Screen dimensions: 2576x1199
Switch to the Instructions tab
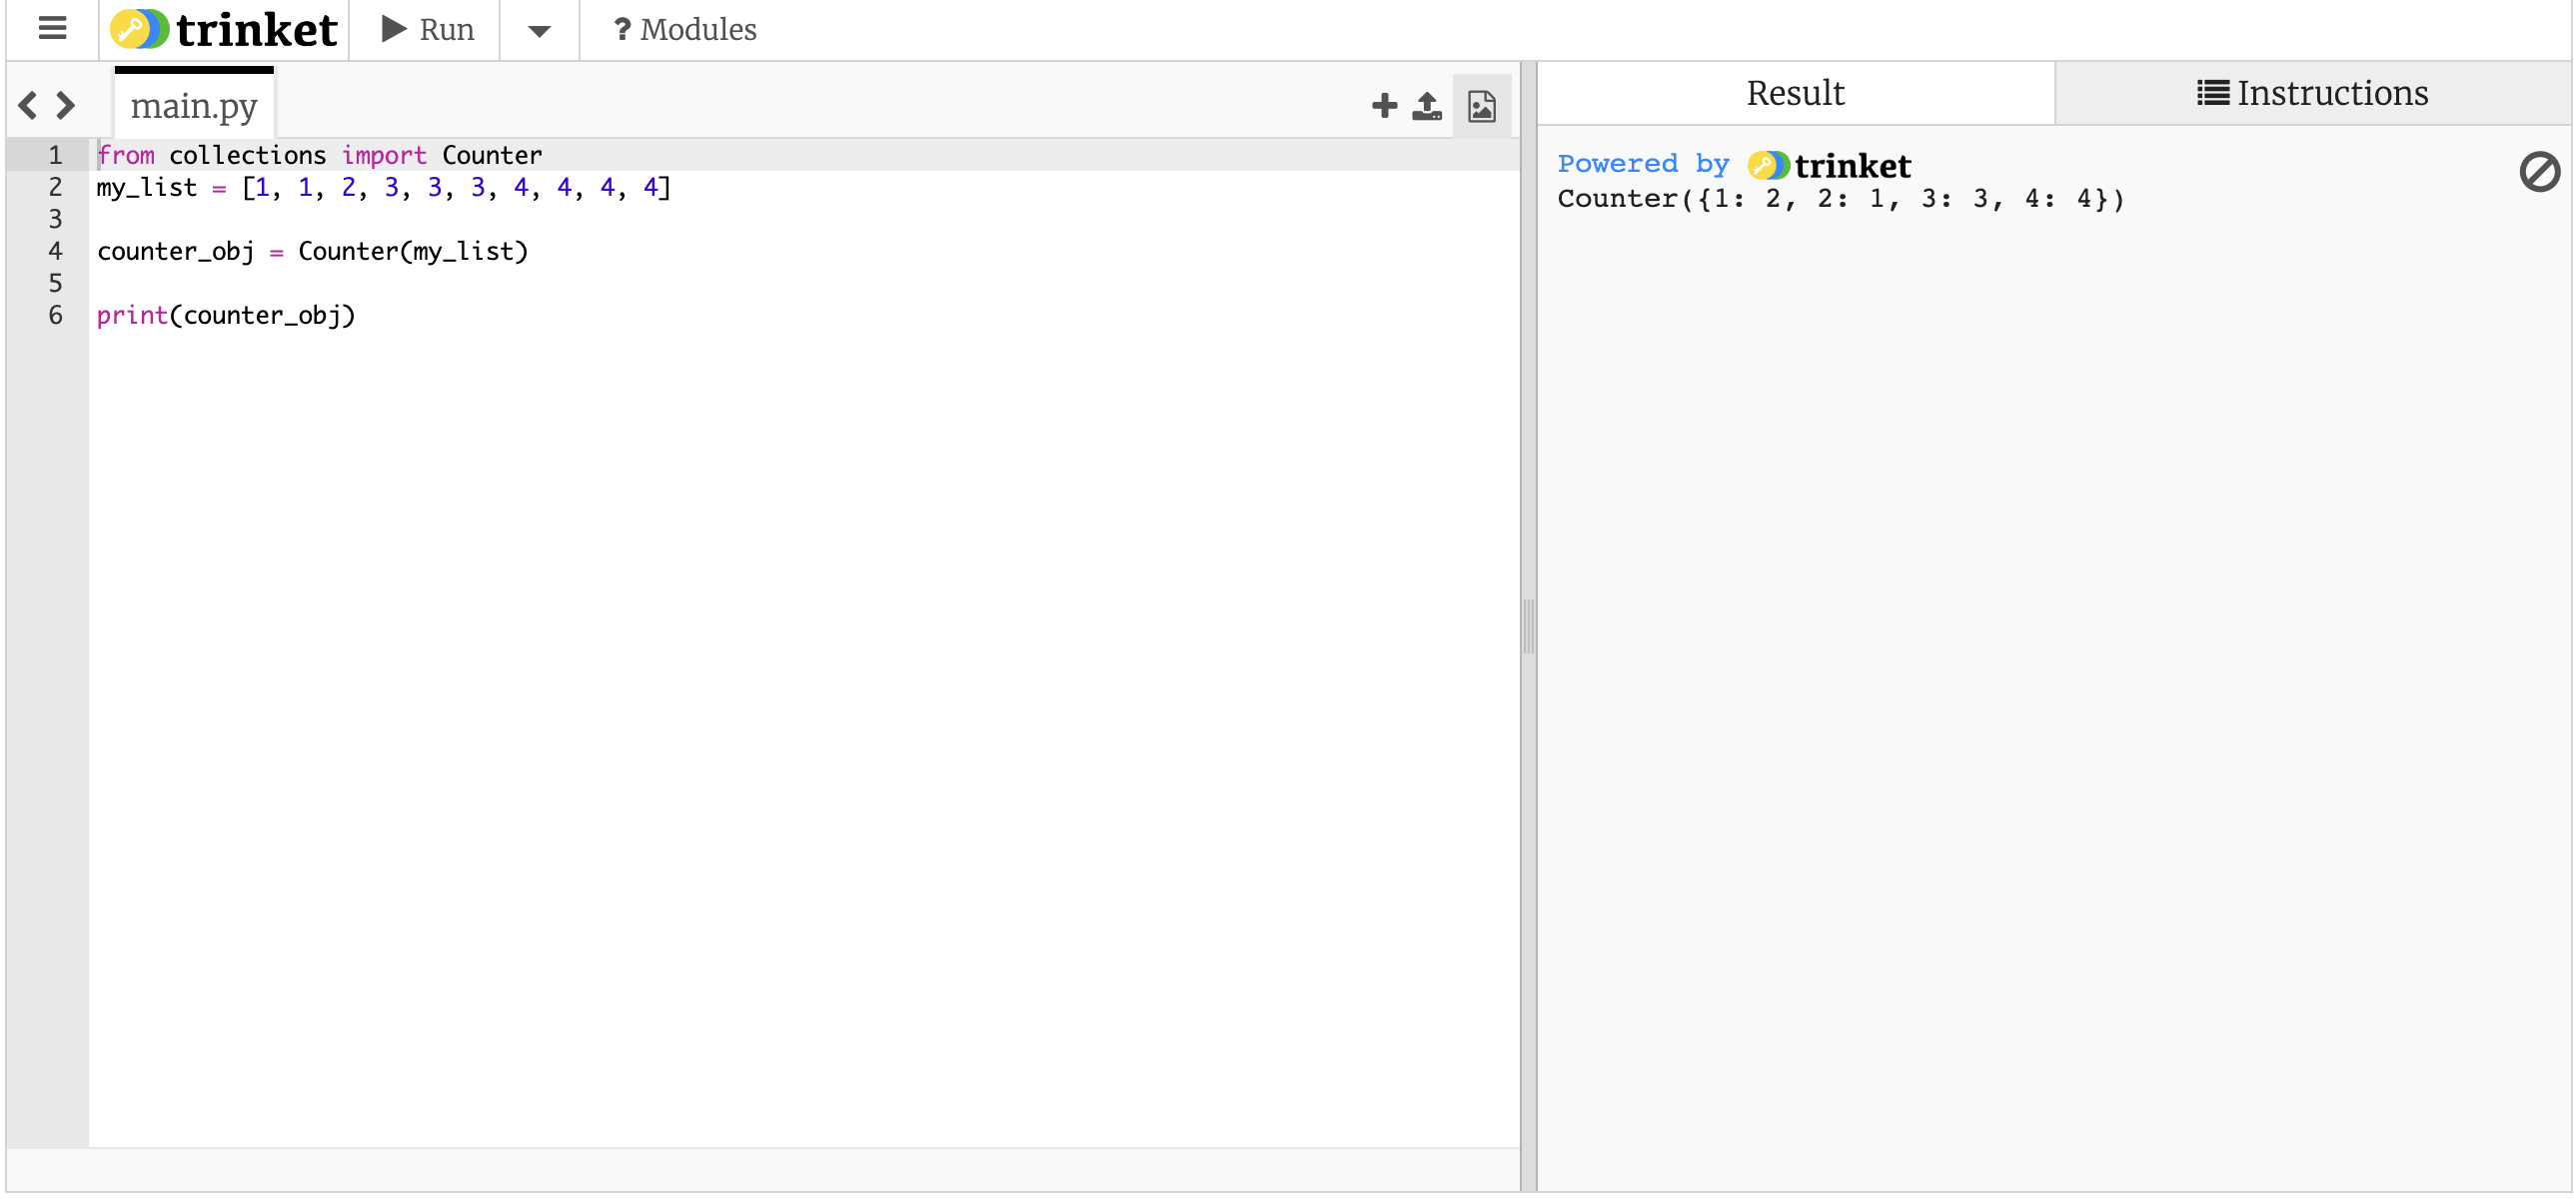[2312, 93]
